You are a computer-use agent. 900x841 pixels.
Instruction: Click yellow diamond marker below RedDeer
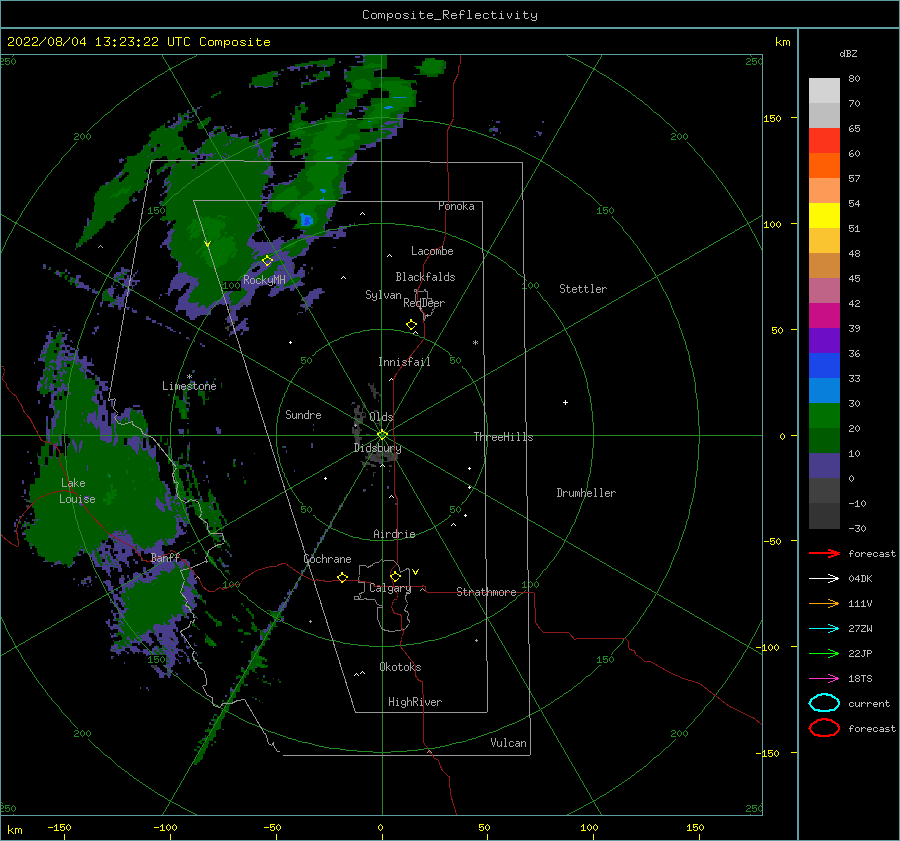point(411,325)
